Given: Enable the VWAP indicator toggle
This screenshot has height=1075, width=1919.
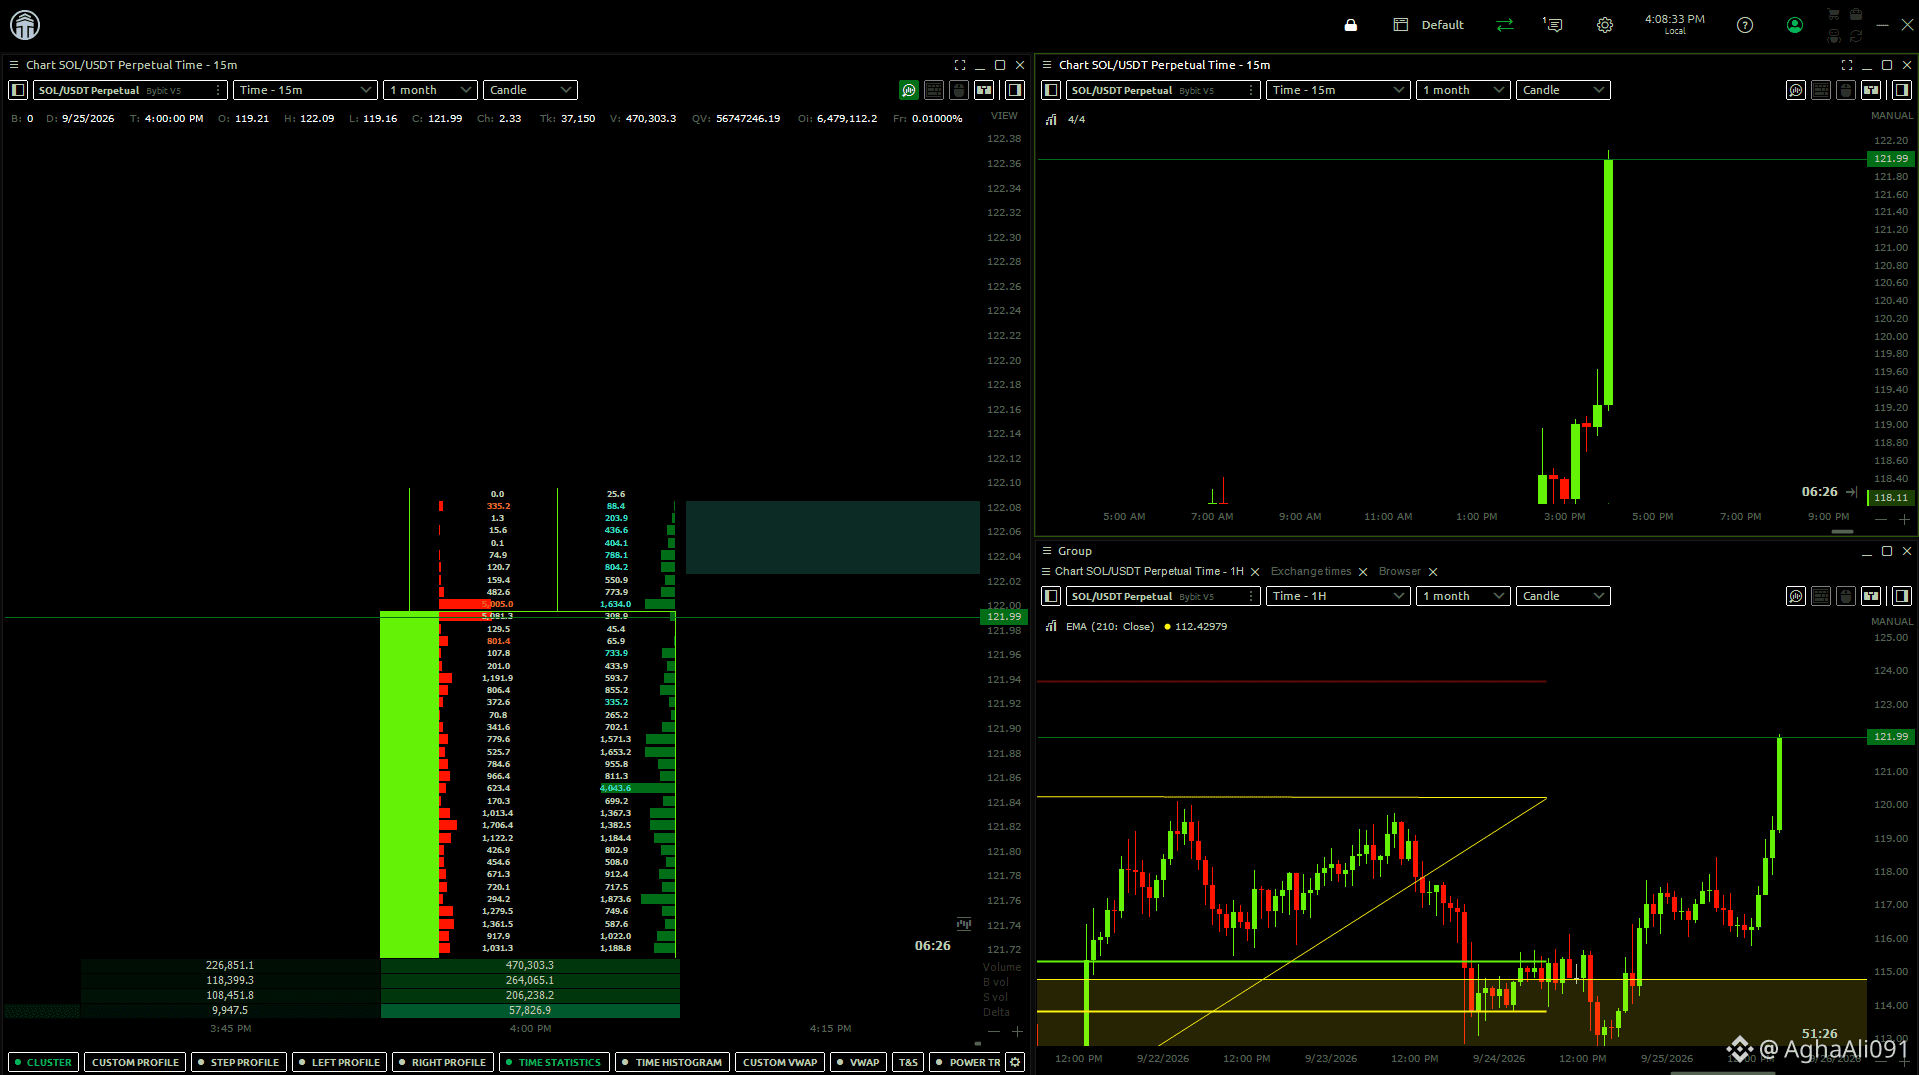Looking at the screenshot, I should [858, 1062].
